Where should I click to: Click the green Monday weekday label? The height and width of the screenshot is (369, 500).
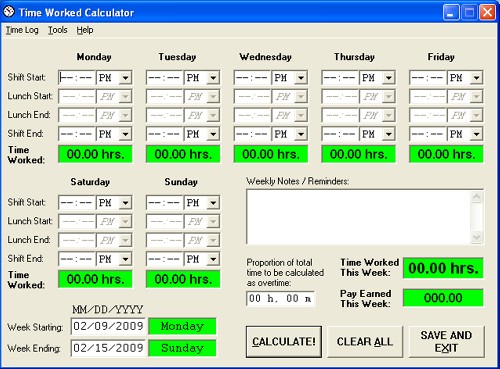(182, 326)
